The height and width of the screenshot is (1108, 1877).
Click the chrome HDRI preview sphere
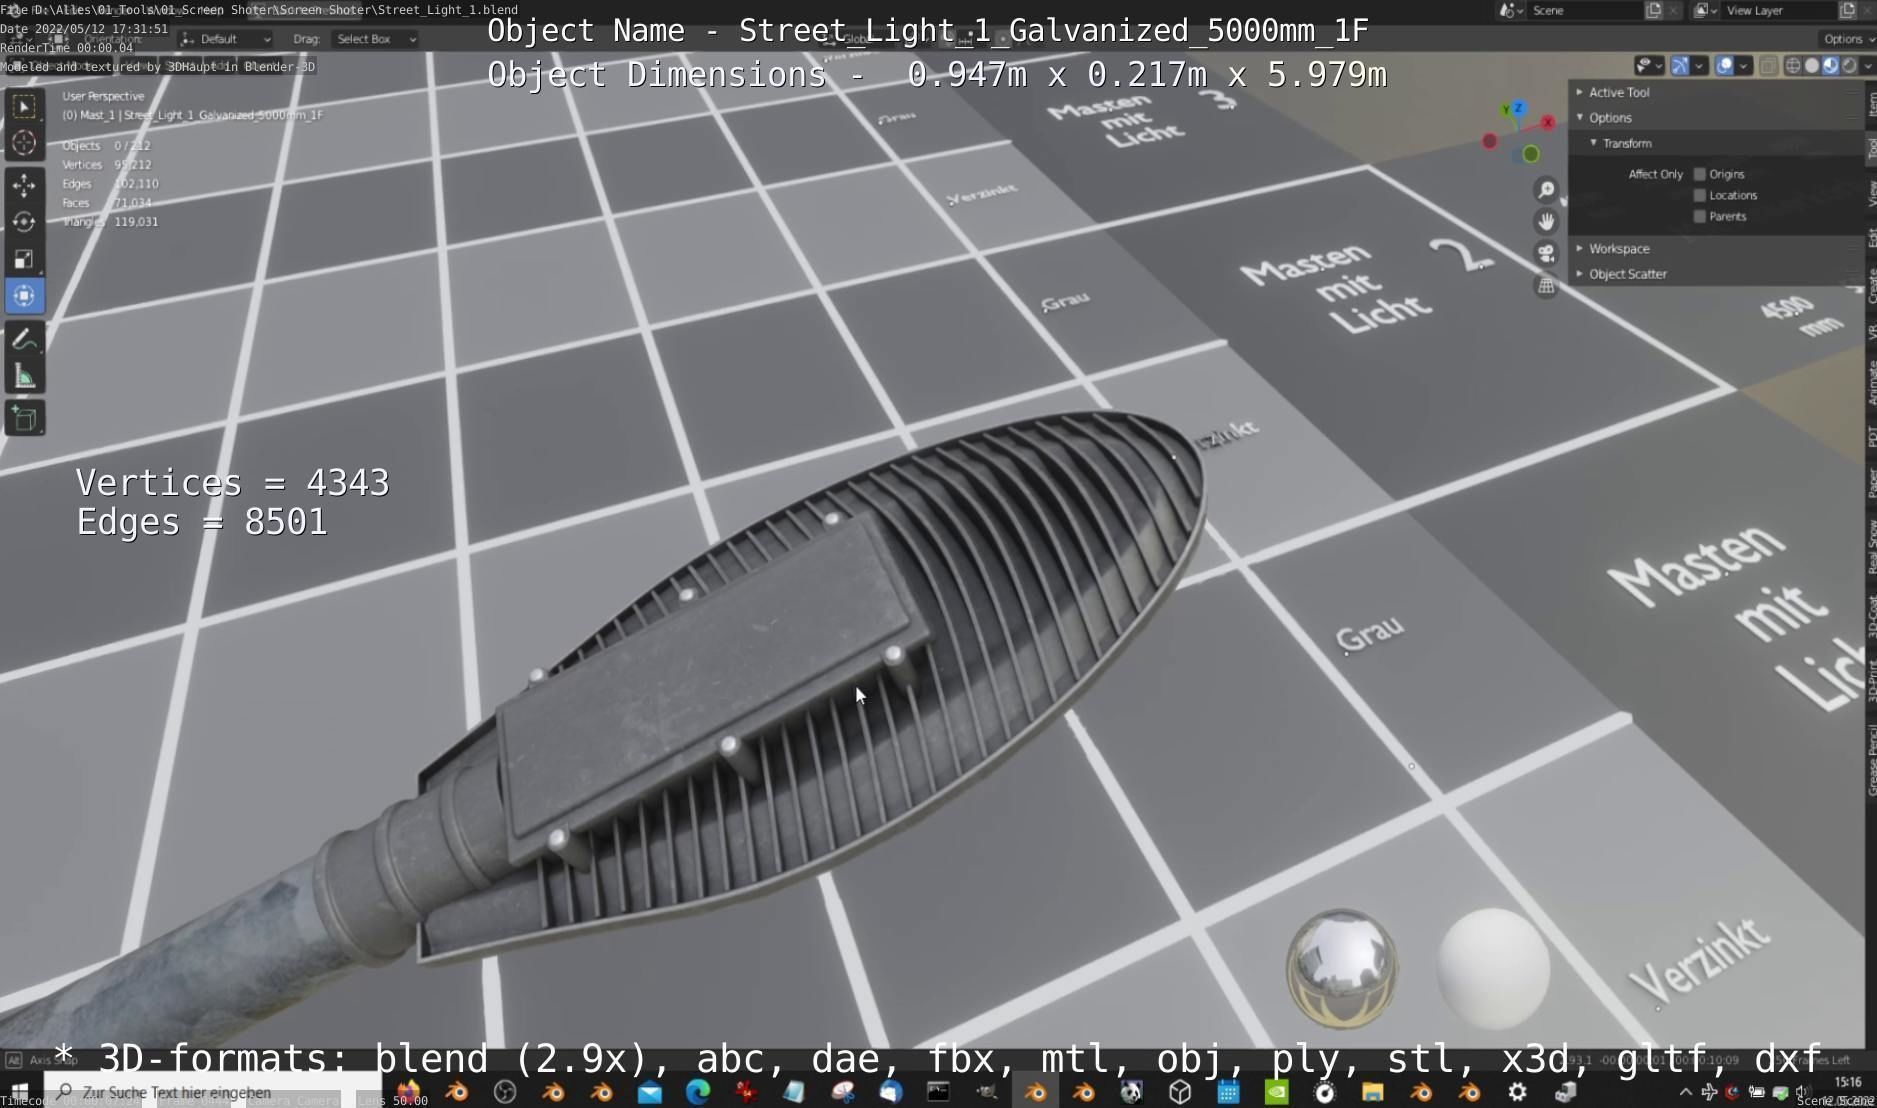1341,968
